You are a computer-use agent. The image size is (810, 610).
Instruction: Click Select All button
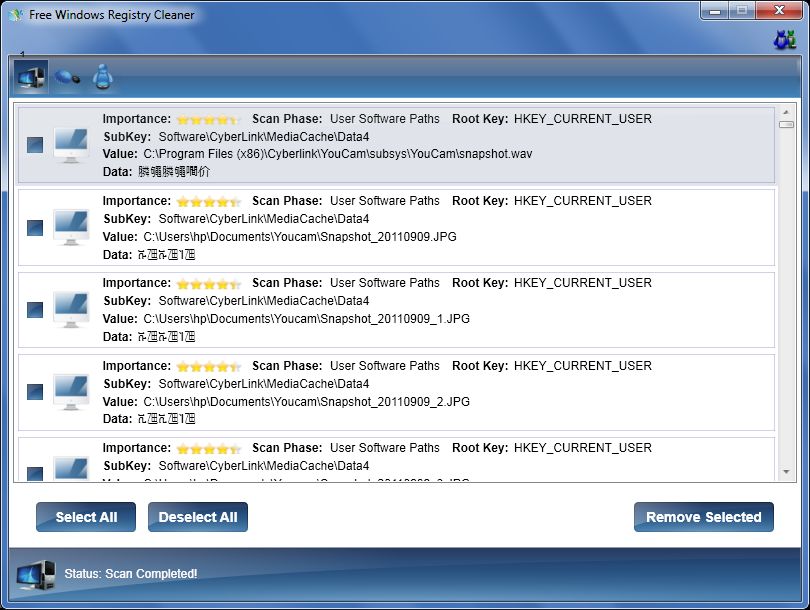(86, 517)
